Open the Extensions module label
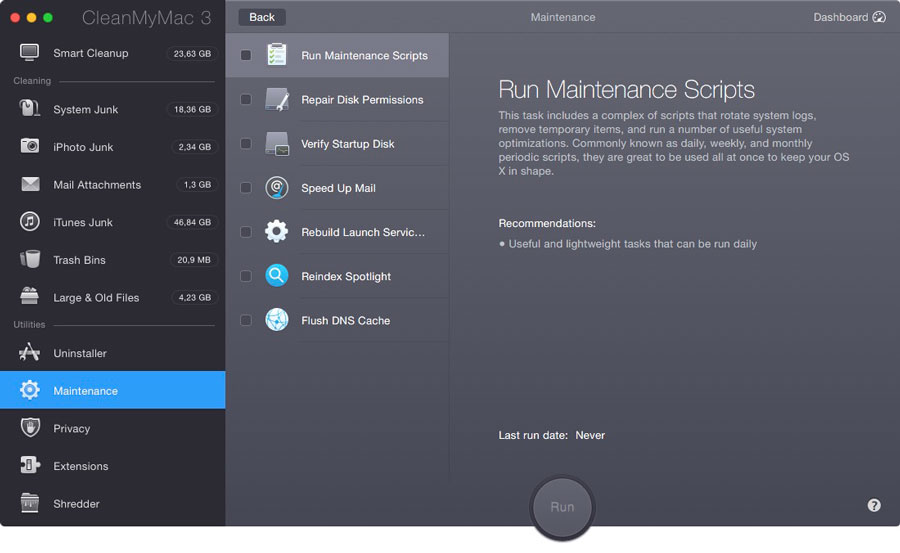Screen dimensions: 900x553 [x=81, y=466]
